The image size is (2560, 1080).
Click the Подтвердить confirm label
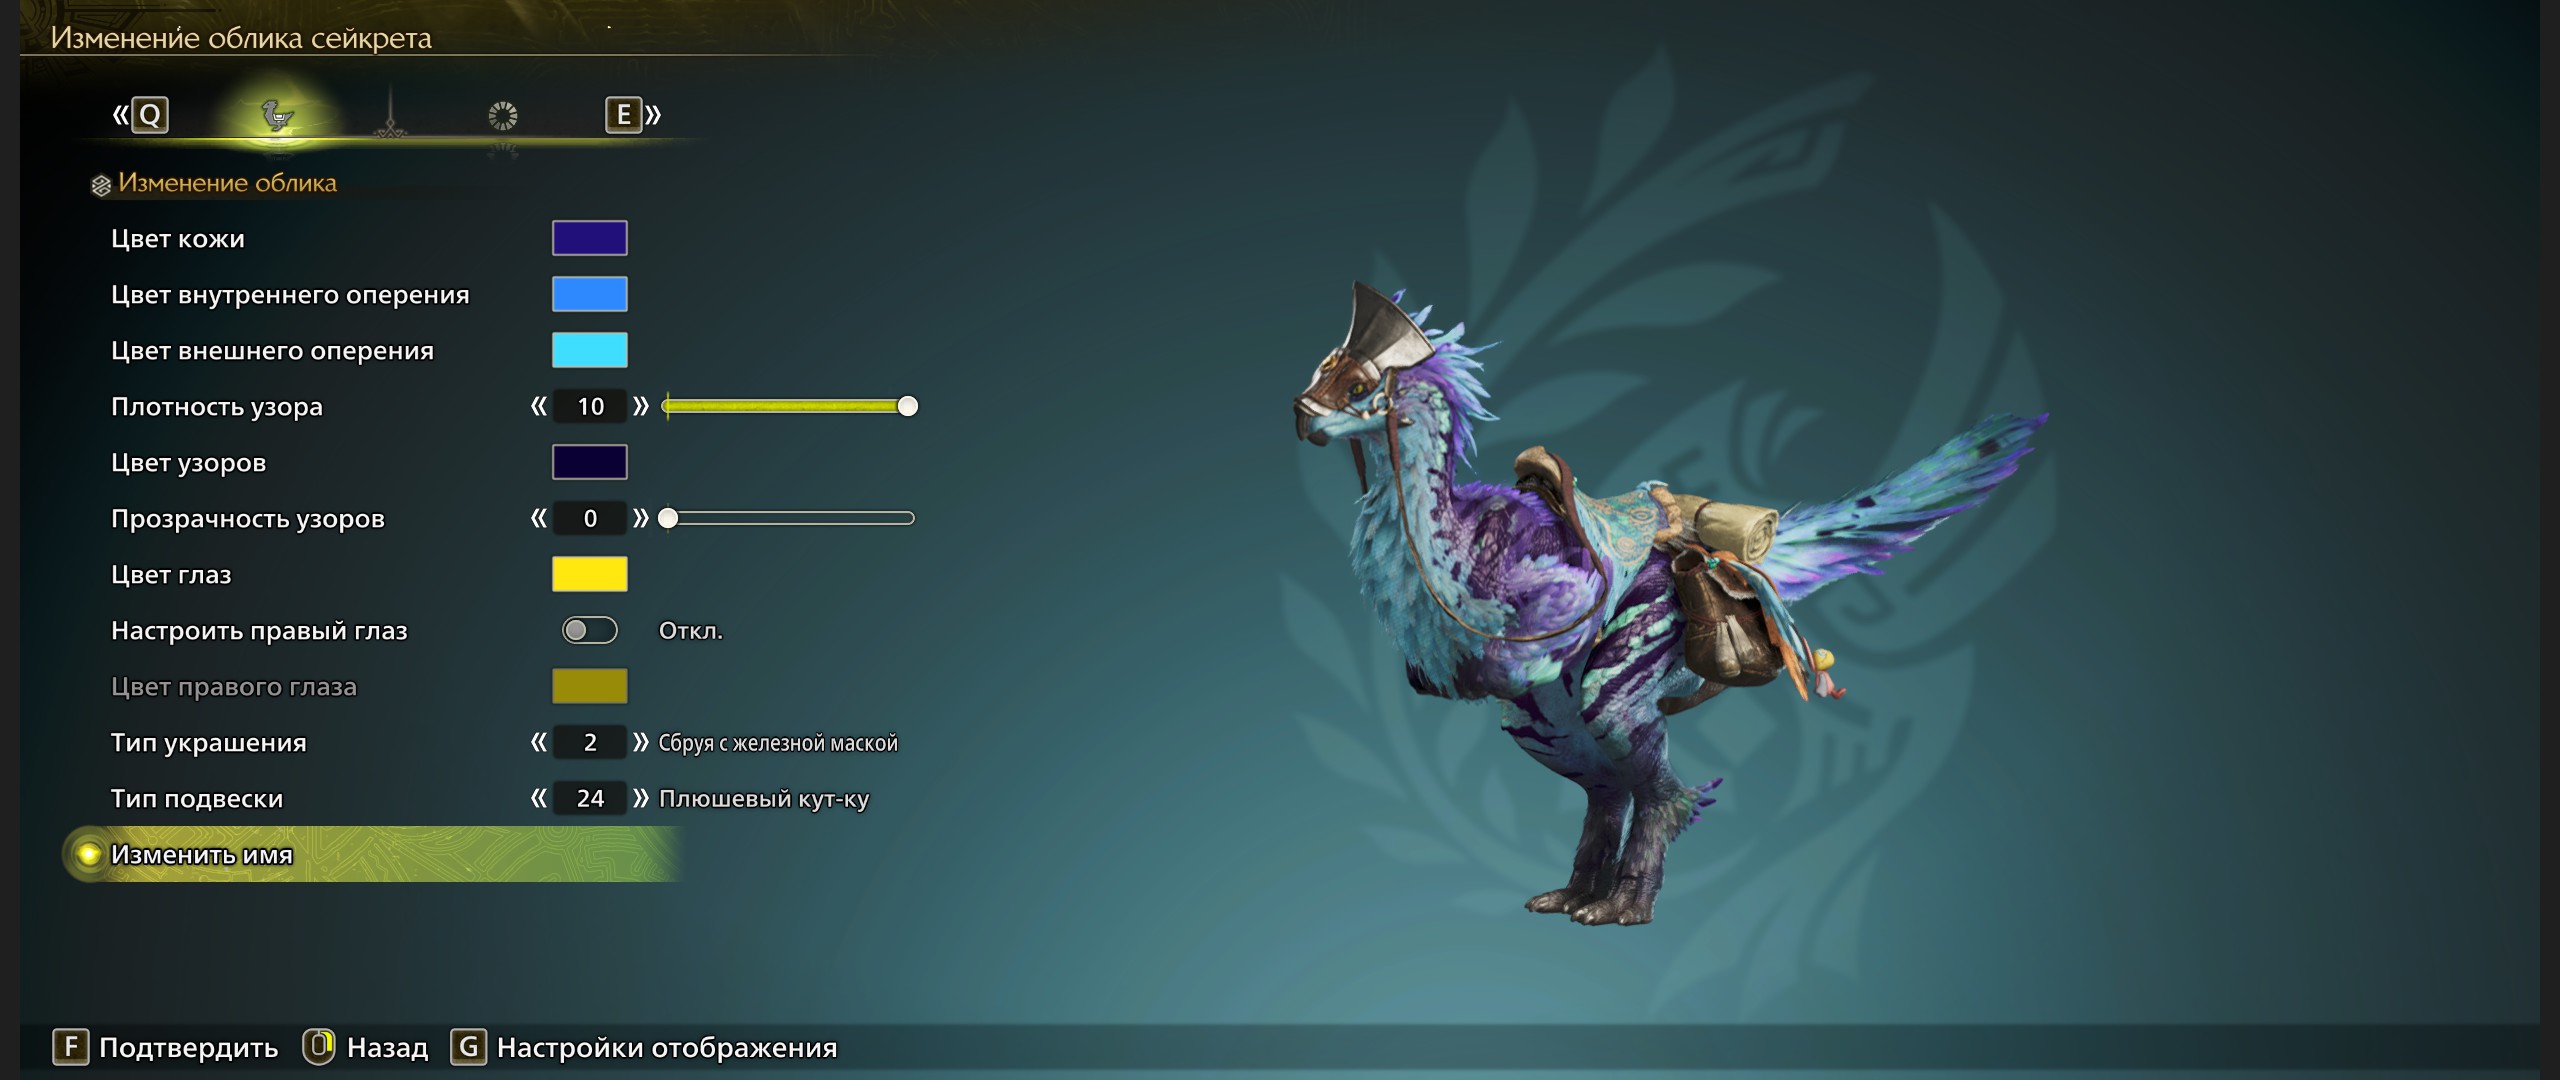(x=189, y=1047)
